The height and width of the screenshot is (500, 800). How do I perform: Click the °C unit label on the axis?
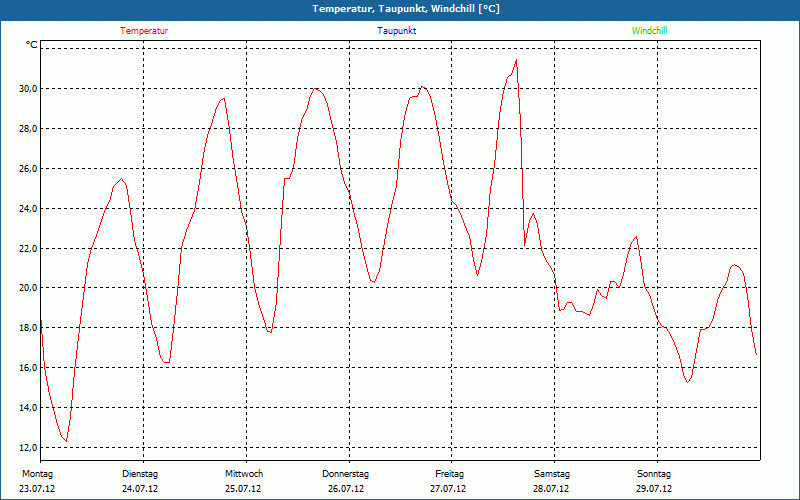click(32, 45)
